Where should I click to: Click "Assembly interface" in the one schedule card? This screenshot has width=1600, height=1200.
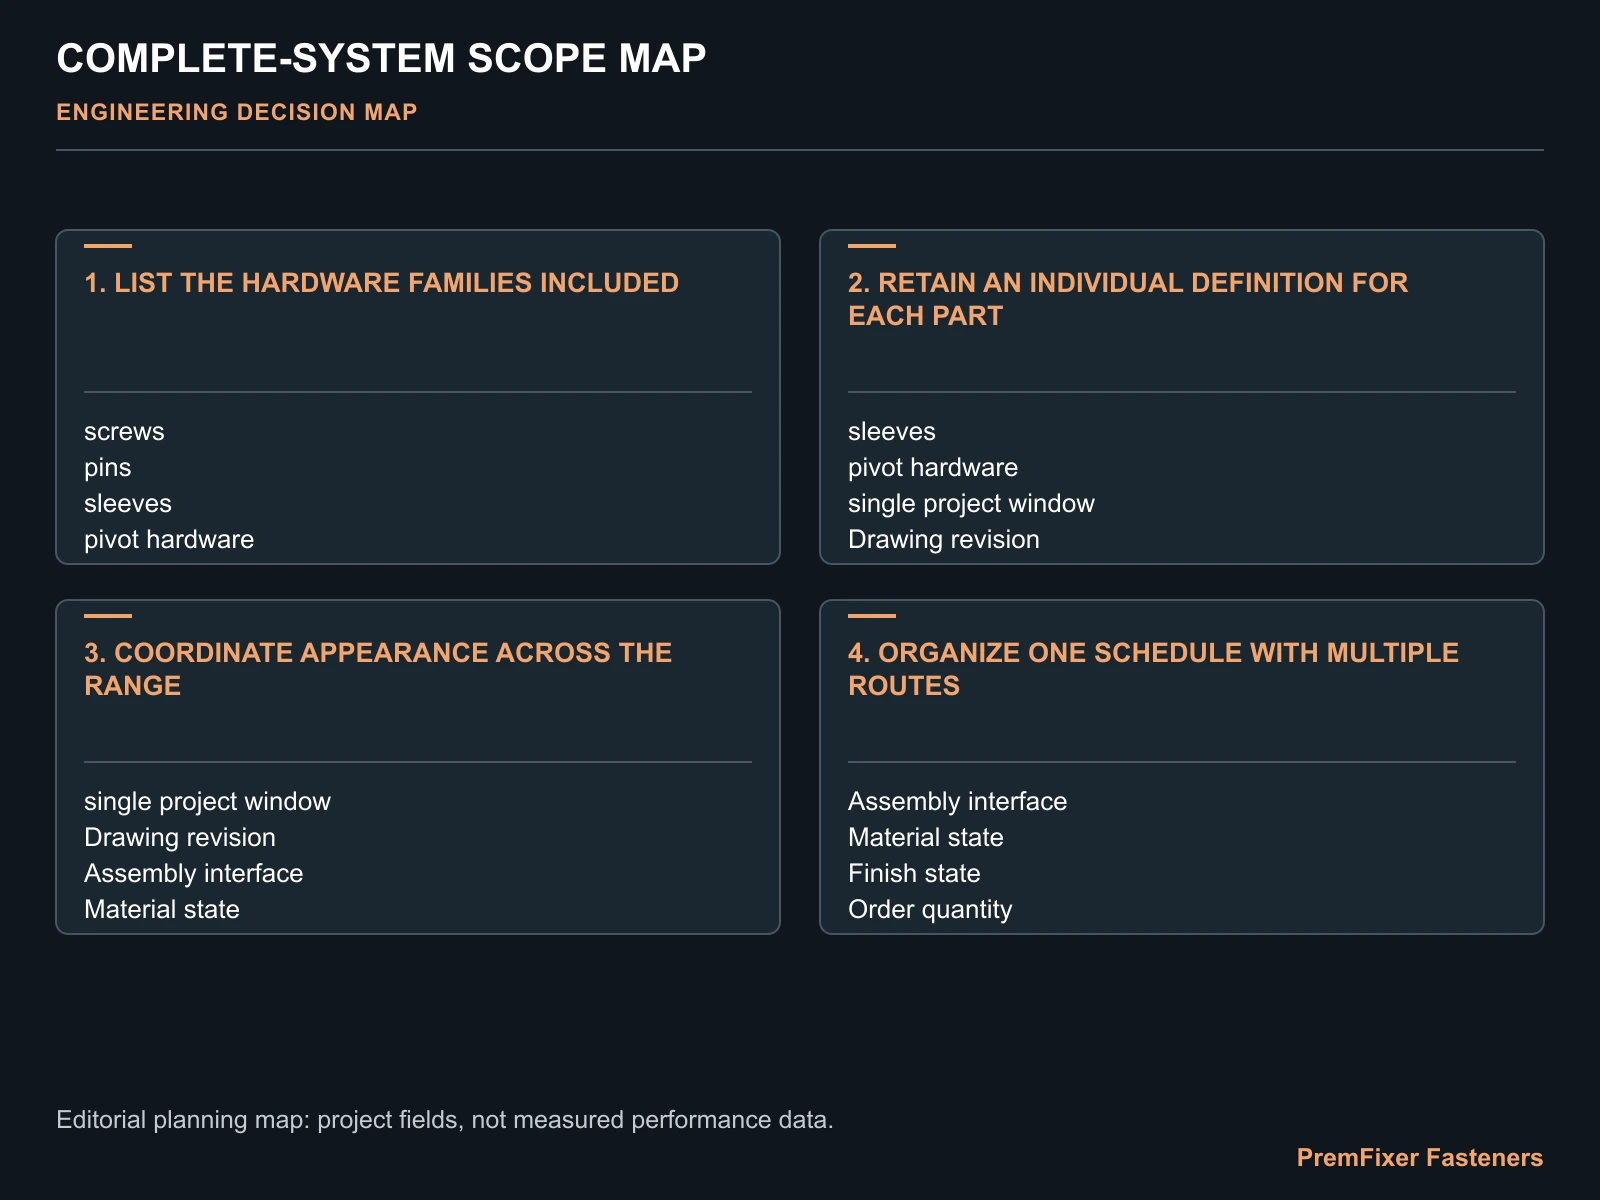958,802
